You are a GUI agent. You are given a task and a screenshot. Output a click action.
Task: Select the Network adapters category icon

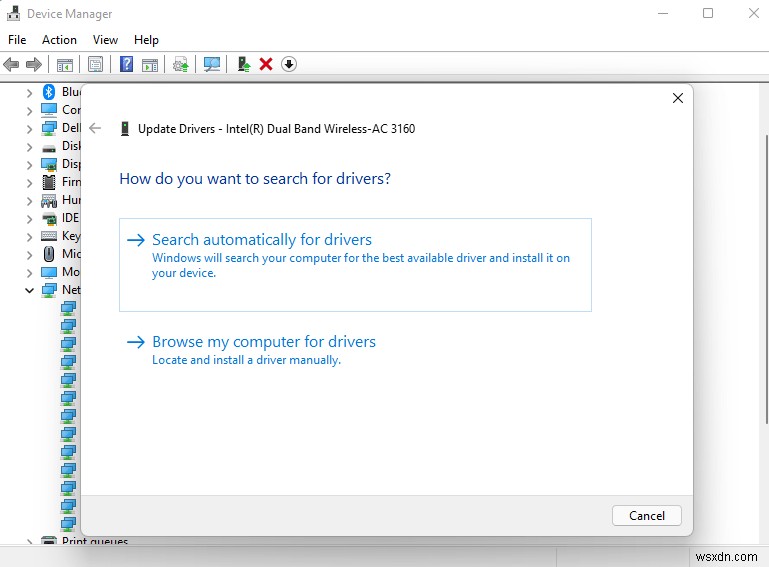(x=49, y=290)
